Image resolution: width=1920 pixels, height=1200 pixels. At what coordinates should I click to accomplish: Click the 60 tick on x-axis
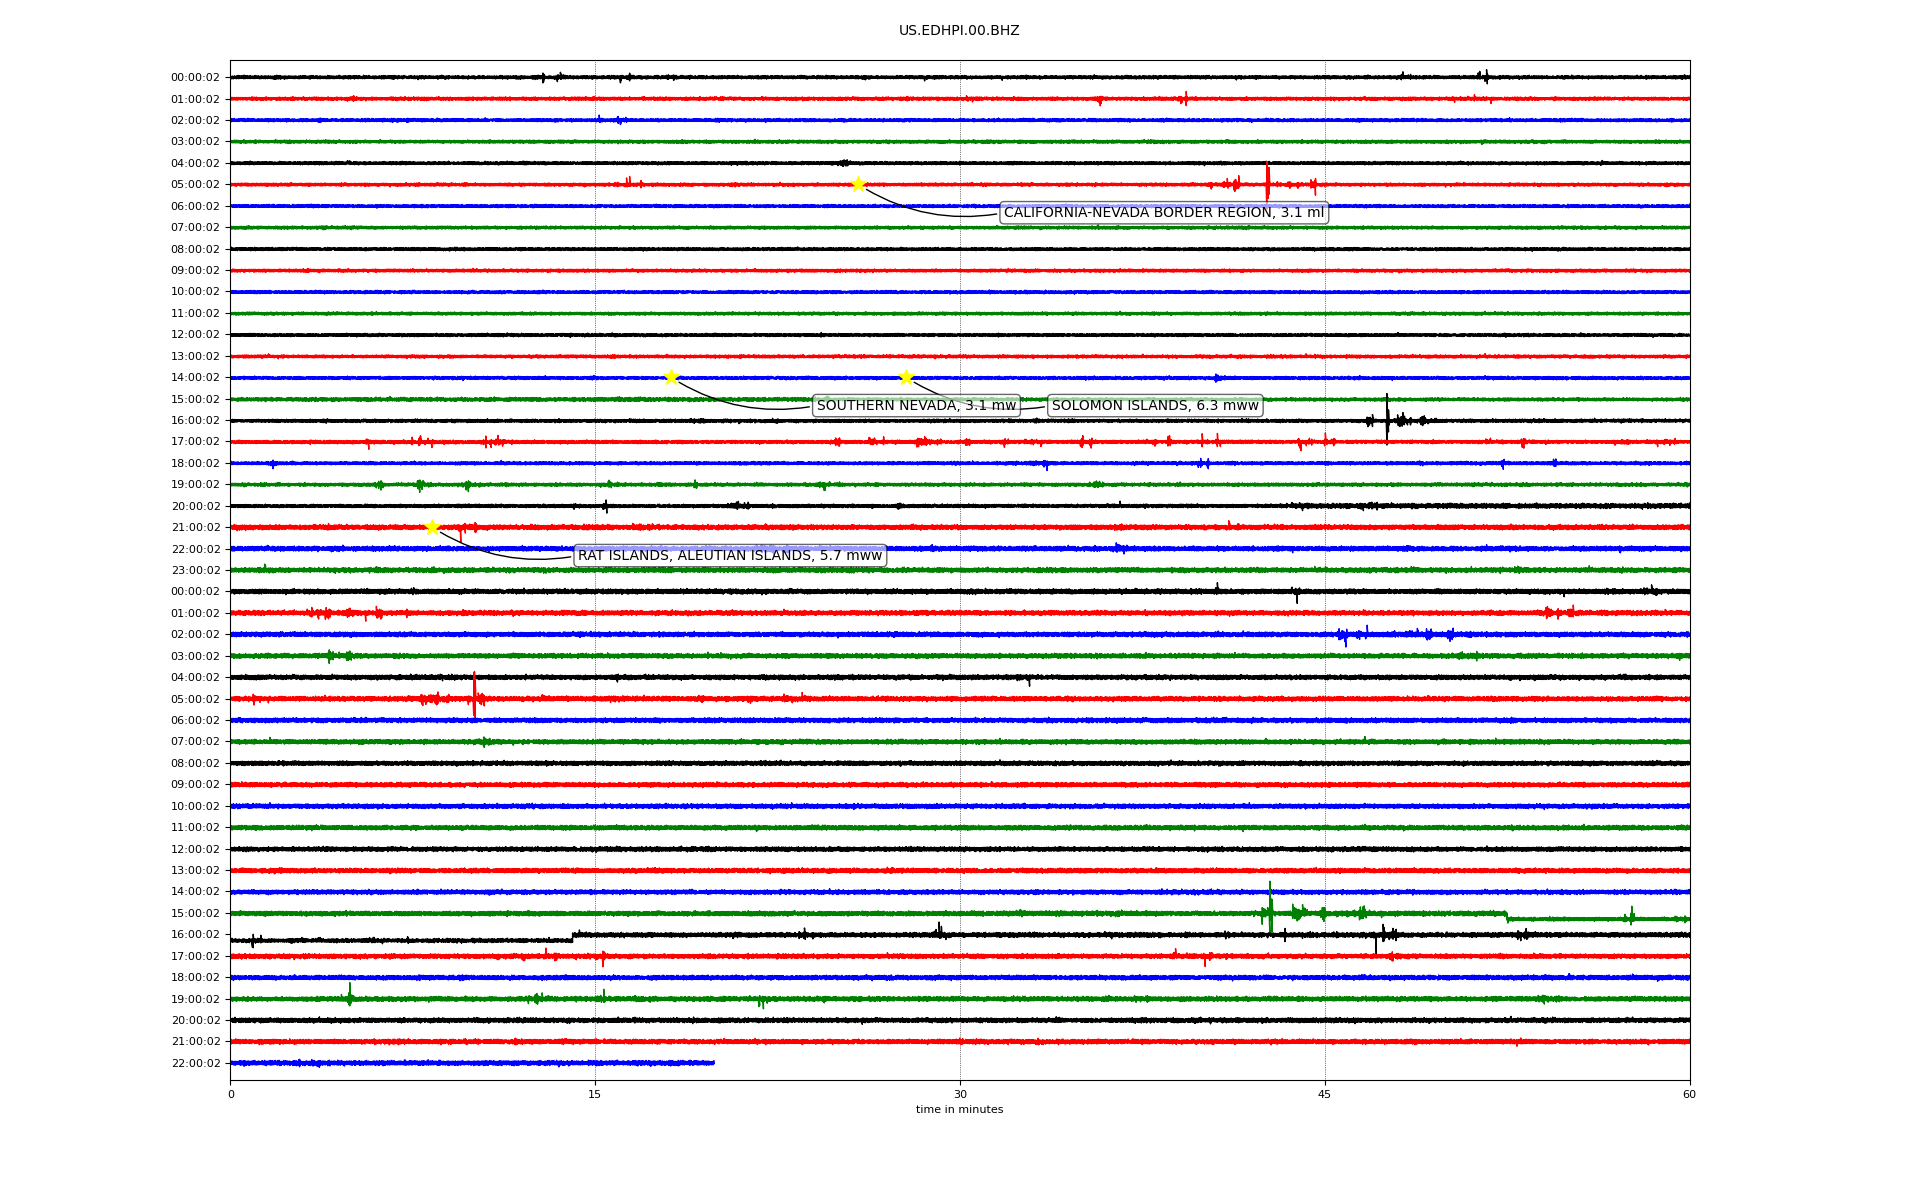[1689, 1094]
